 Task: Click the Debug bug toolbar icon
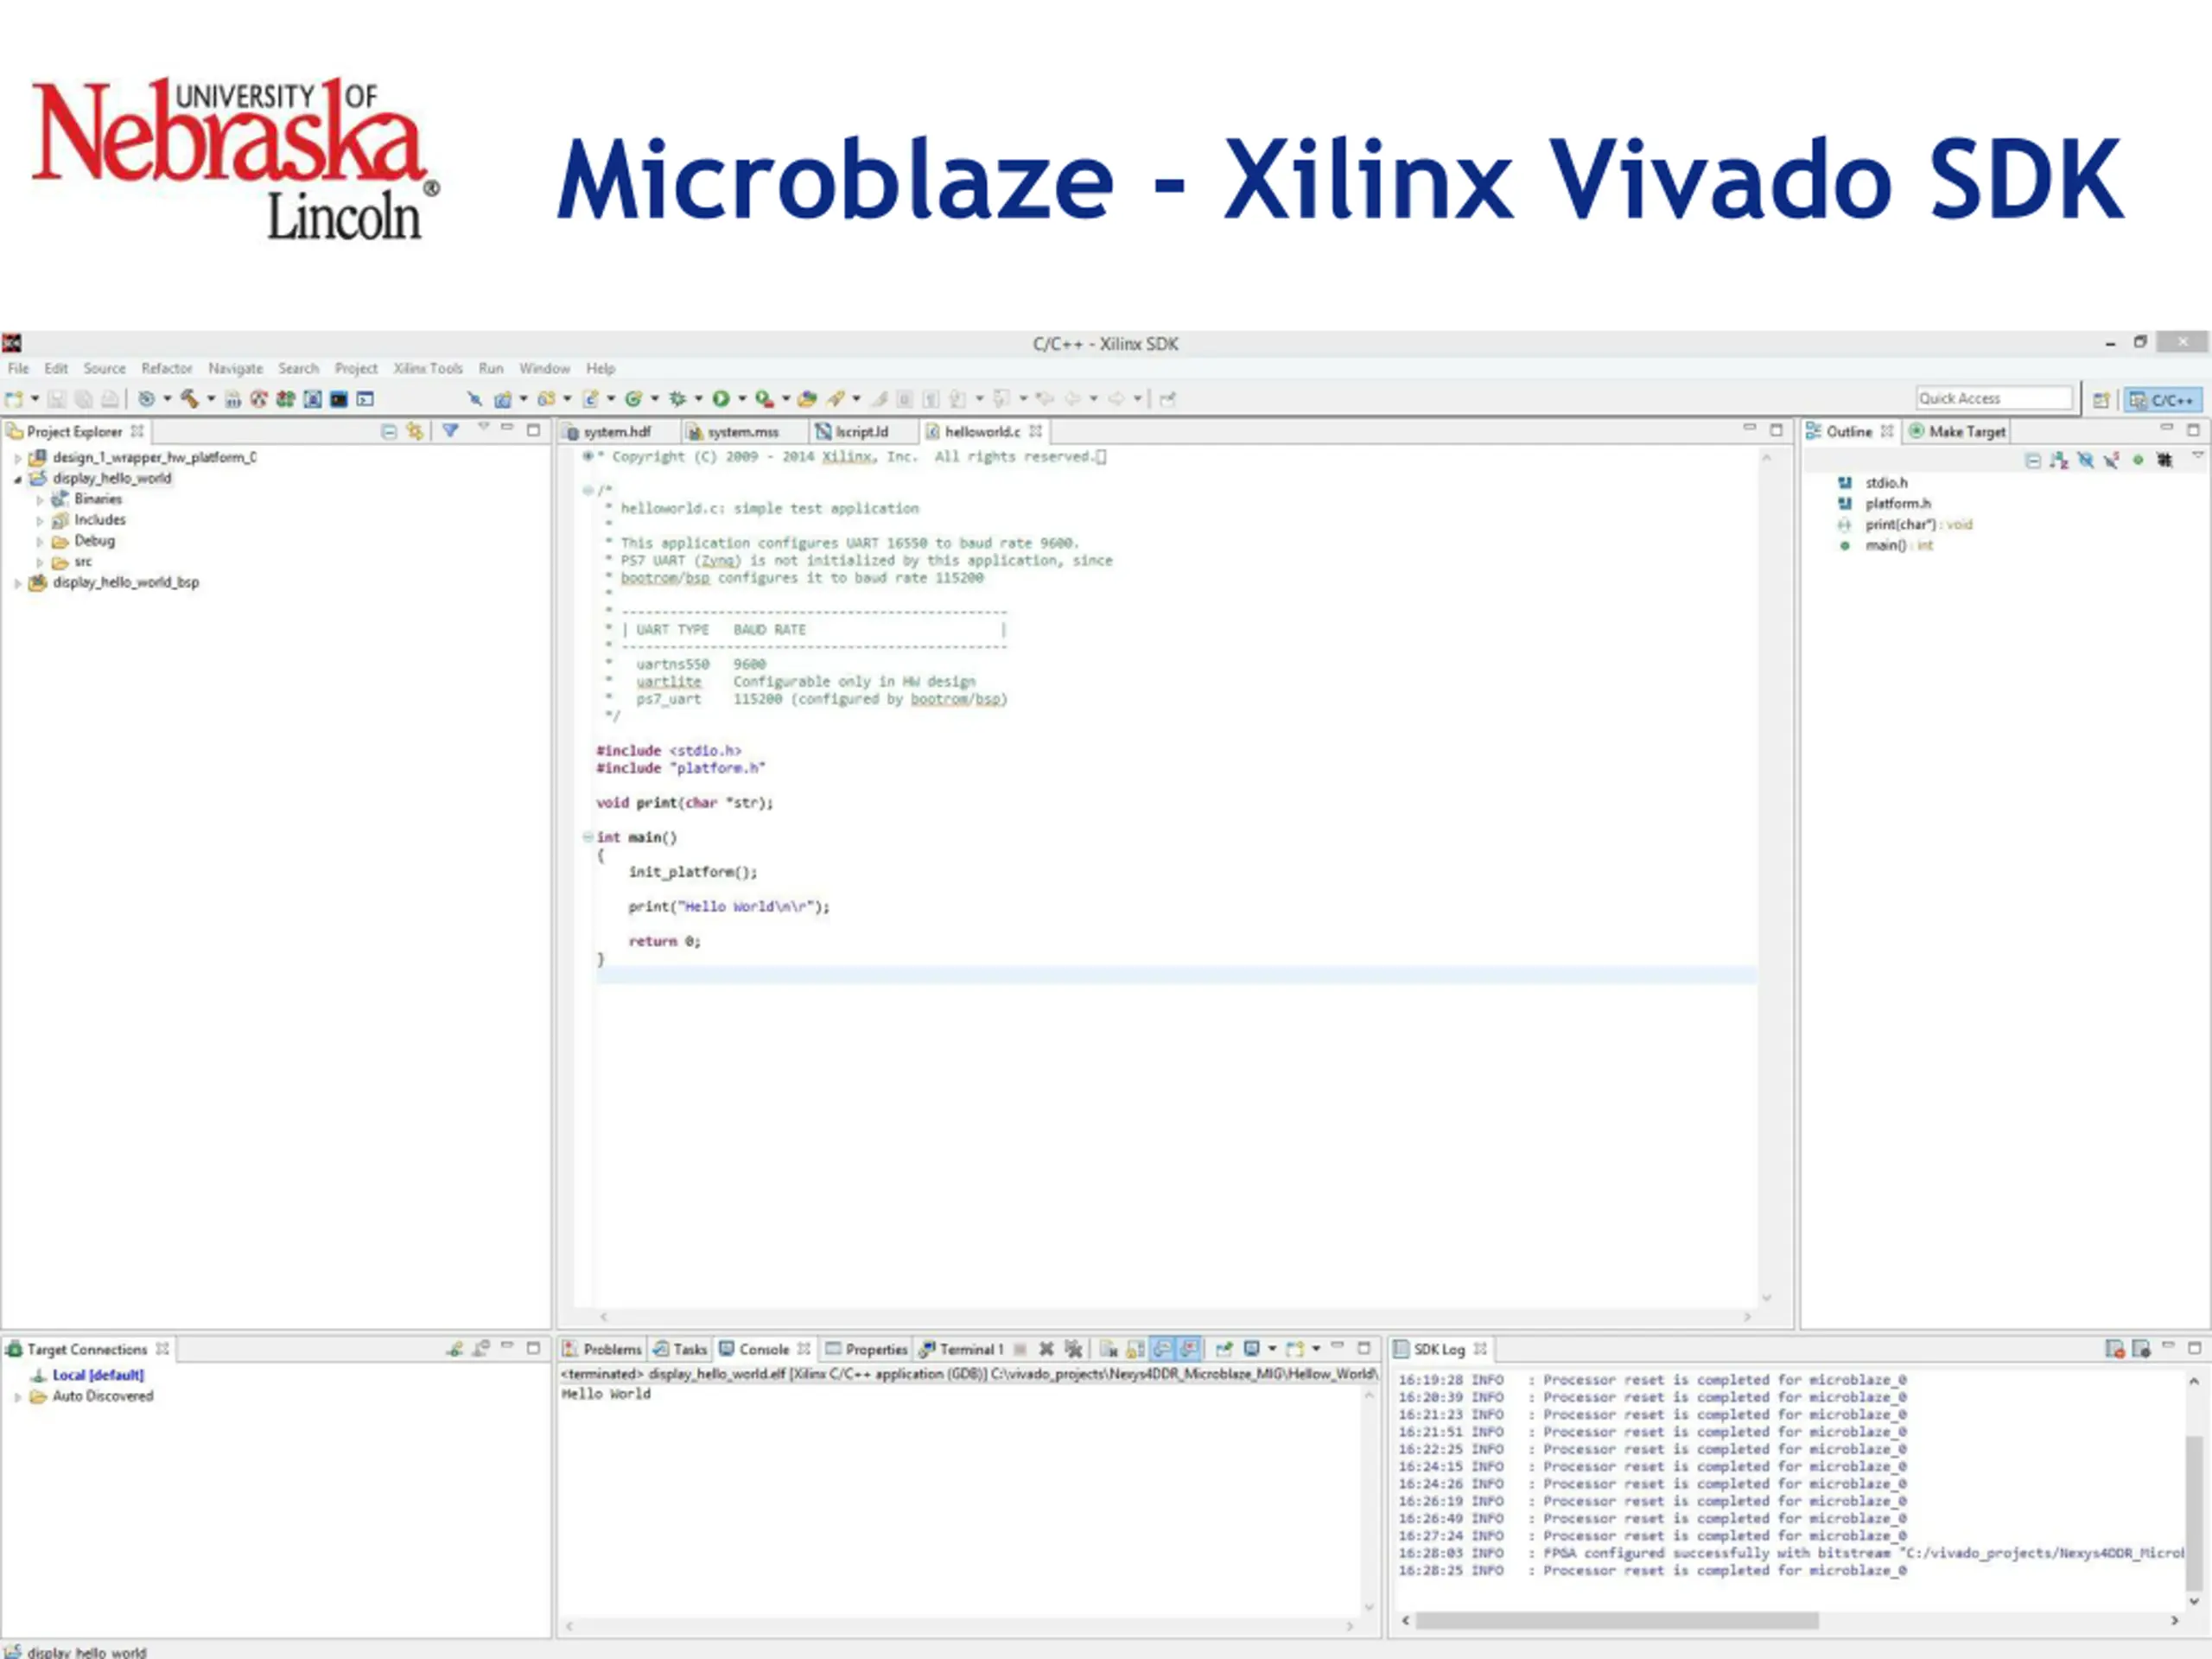(677, 399)
